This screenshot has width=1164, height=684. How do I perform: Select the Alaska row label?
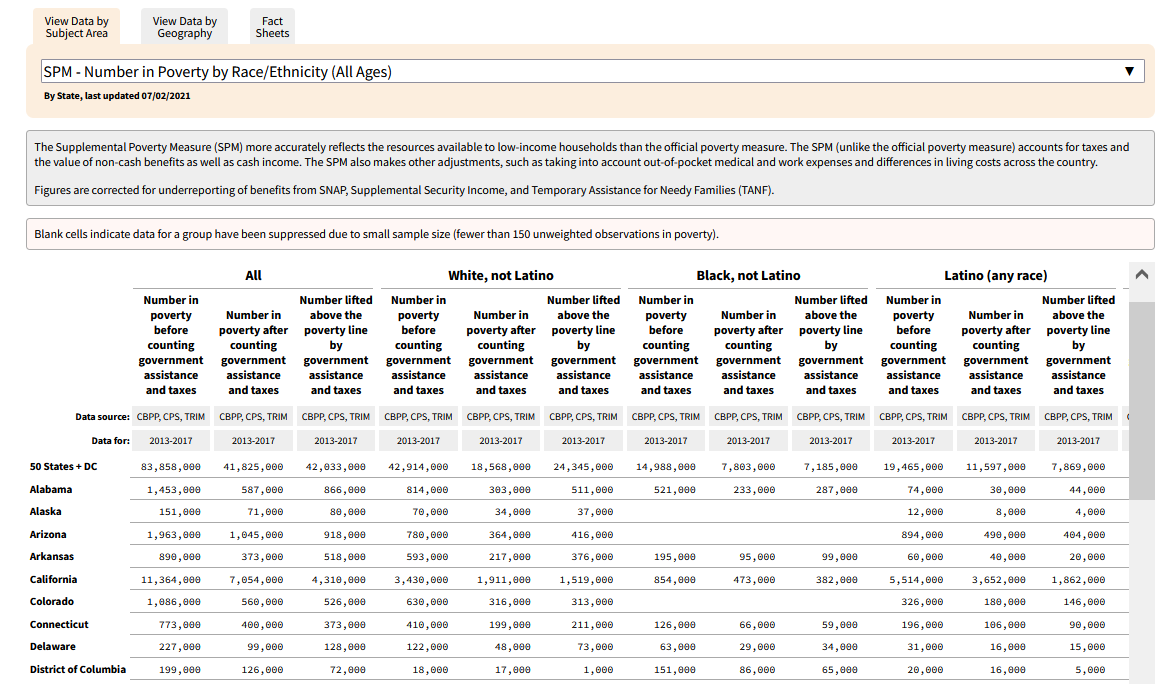point(45,512)
